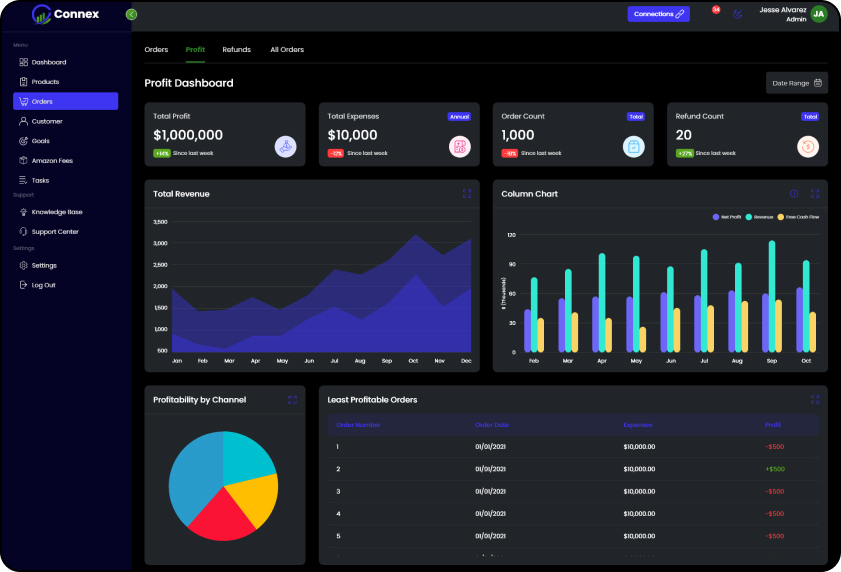Expand Profitability by Channel chart fullscreen
This screenshot has height=572, width=841.
coord(293,400)
